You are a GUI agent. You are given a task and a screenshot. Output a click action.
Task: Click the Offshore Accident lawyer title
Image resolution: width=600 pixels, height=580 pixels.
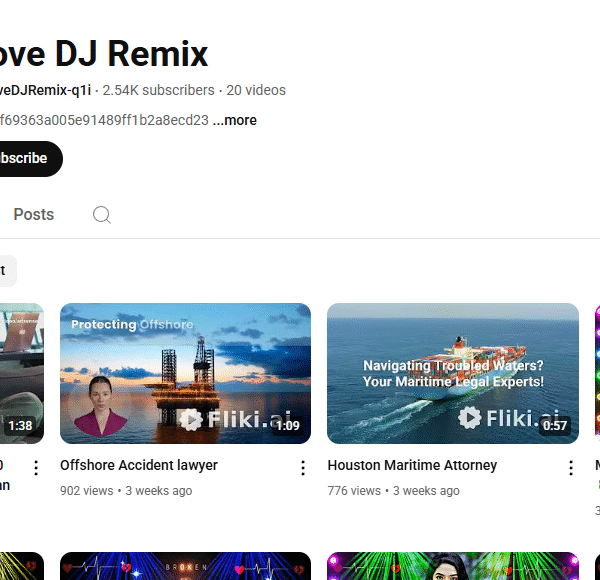[x=139, y=465]
